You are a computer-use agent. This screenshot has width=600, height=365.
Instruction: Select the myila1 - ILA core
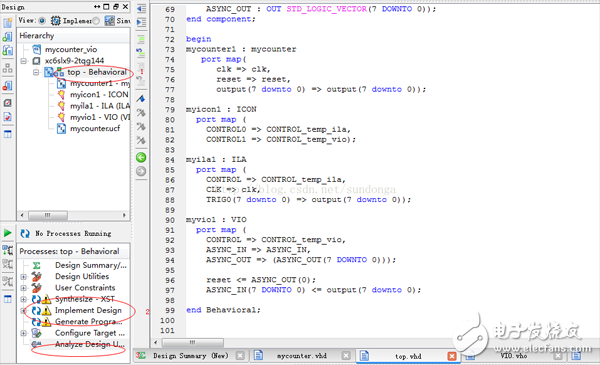(x=100, y=106)
